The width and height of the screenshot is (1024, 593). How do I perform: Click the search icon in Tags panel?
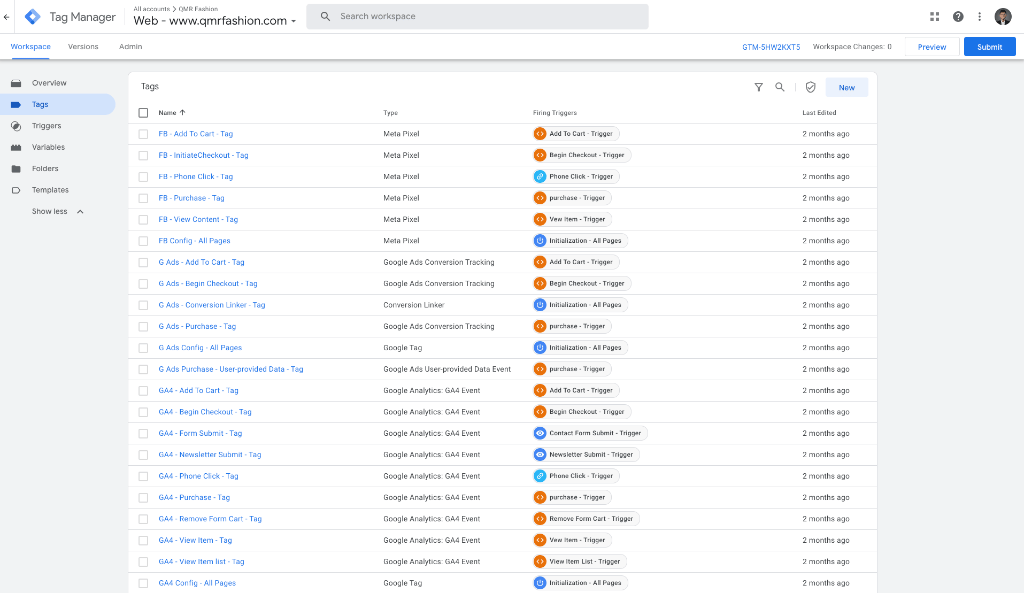(x=780, y=87)
